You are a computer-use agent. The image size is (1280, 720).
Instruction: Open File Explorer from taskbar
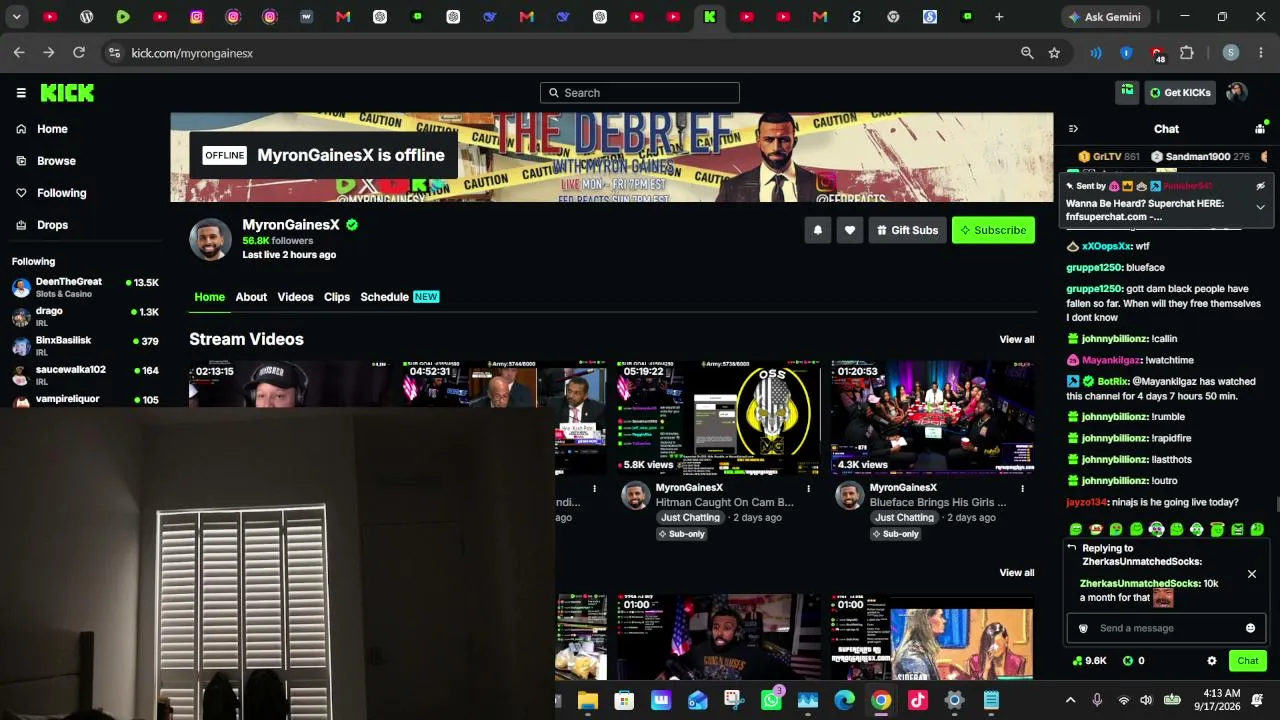(x=587, y=701)
